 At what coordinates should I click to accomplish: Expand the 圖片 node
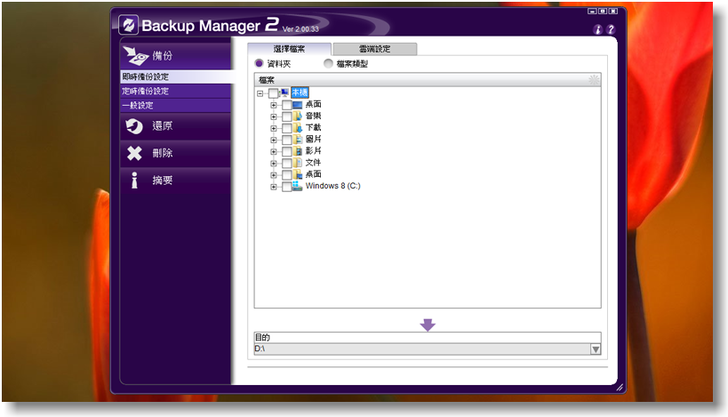(x=273, y=140)
